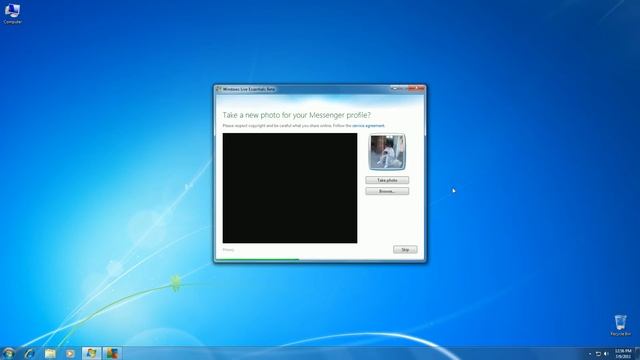Image resolution: width=640 pixels, height=360 pixels.
Task: Show hidden system tray icons
Action: coord(590,354)
